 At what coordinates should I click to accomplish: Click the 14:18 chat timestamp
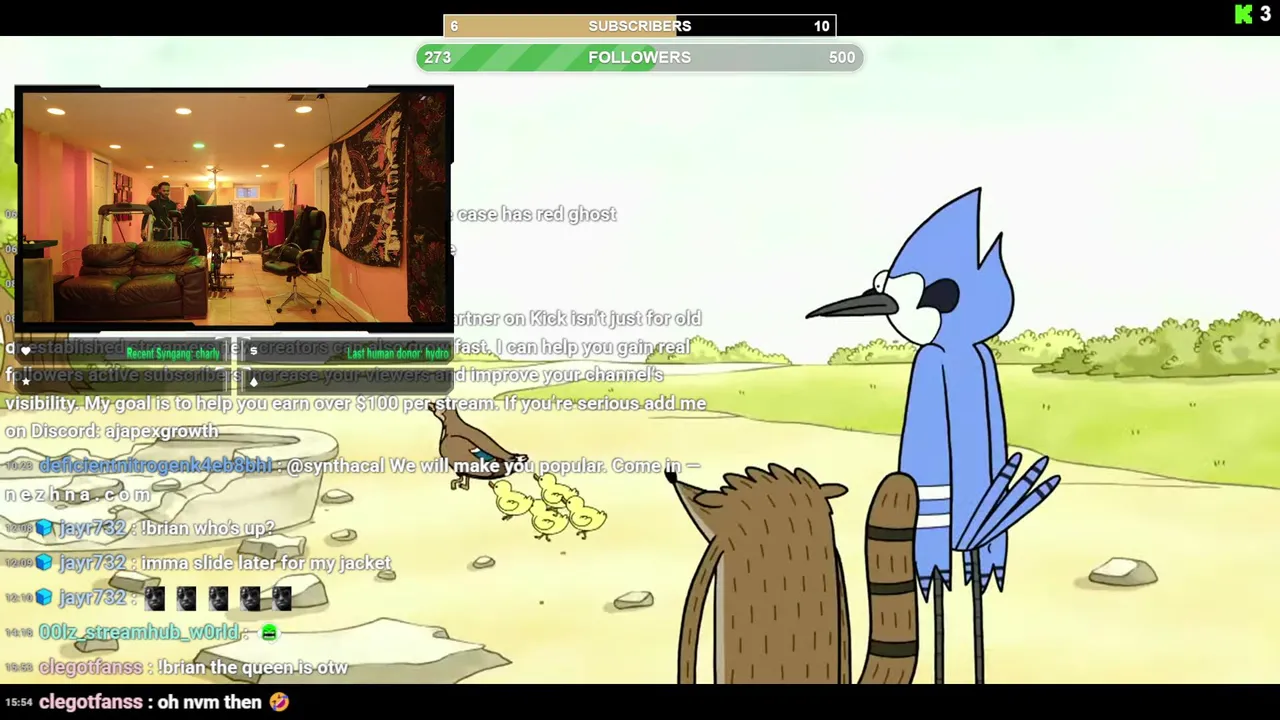(x=19, y=633)
